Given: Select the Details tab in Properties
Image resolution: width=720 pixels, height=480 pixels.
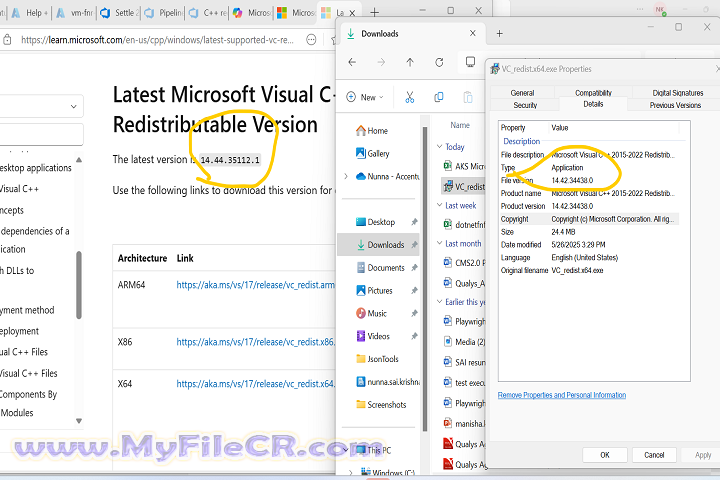Looking at the screenshot, I should tap(593, 104).
